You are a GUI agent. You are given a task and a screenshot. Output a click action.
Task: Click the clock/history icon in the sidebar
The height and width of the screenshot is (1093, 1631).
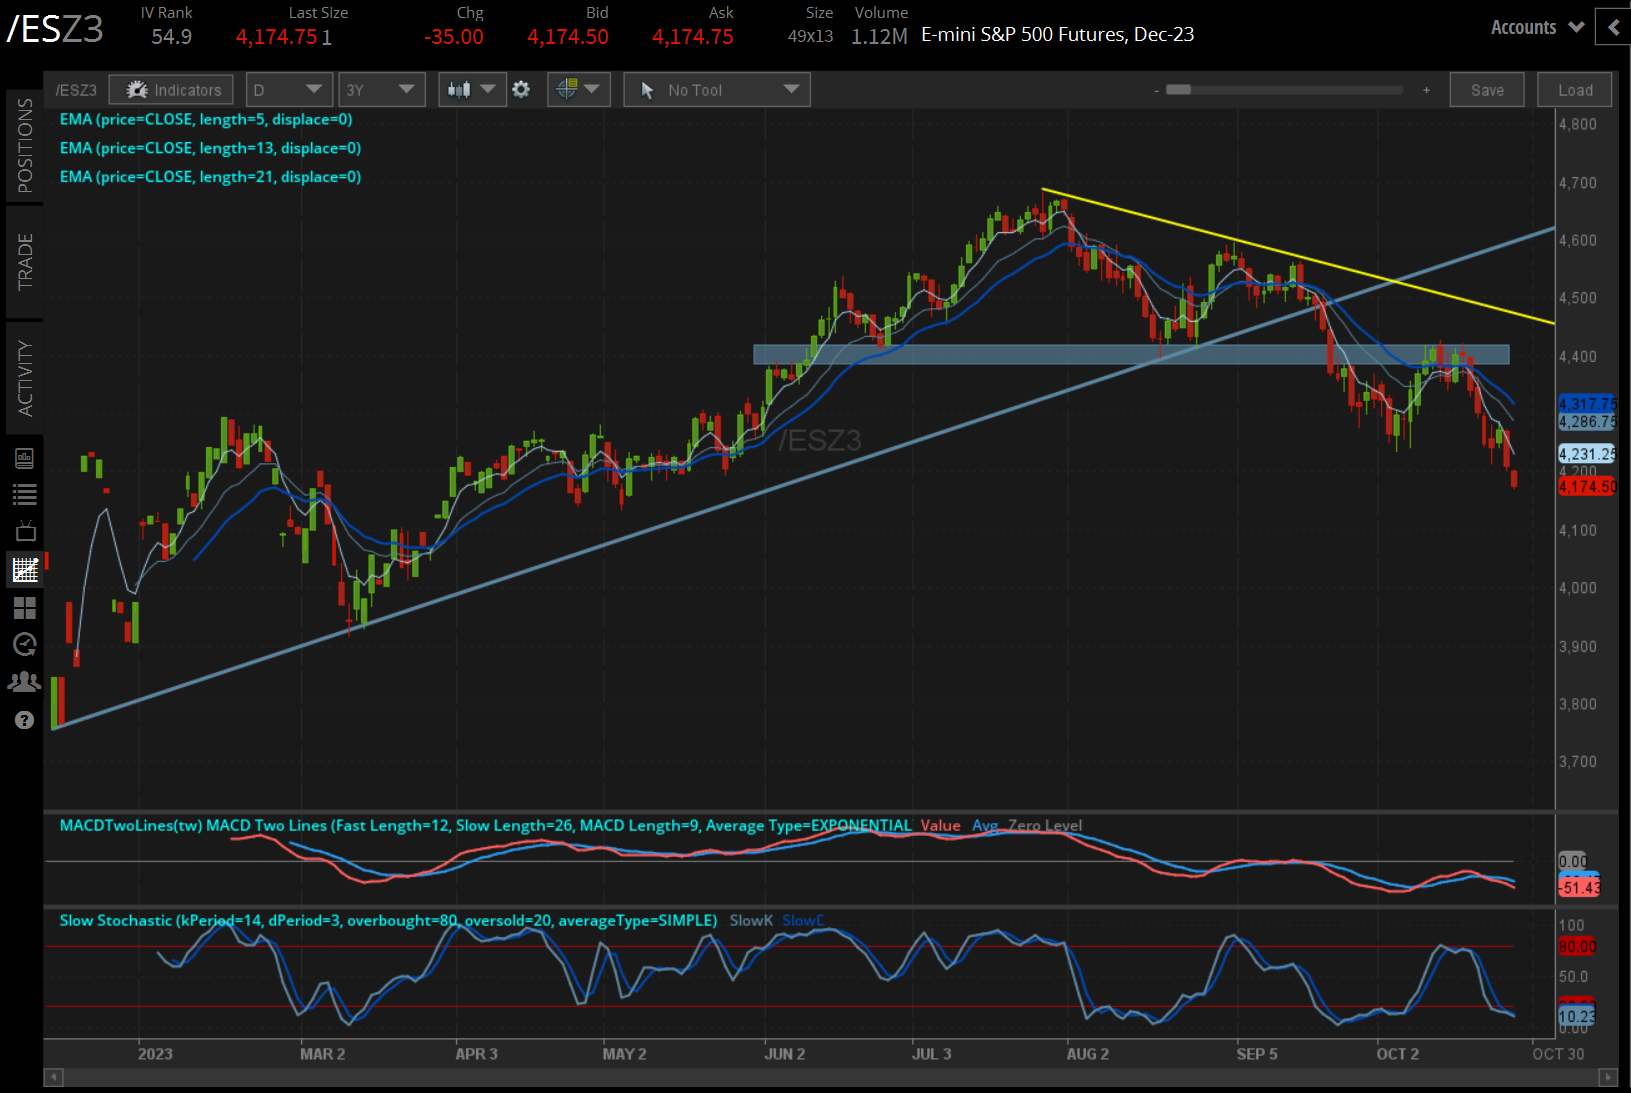point(25,644)
